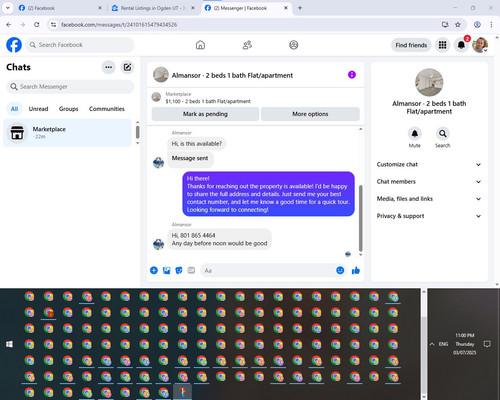The width and height of the screenshot is (500, 400).
Task: Expand Customize chat section
Action: [x=429, y=164]
